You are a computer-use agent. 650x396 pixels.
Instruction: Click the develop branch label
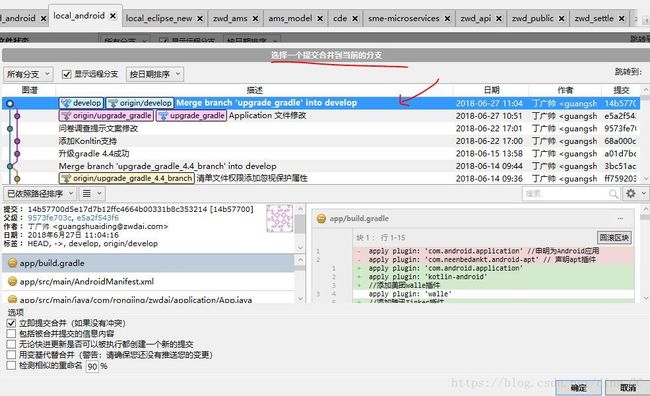[x=81, y=103]
